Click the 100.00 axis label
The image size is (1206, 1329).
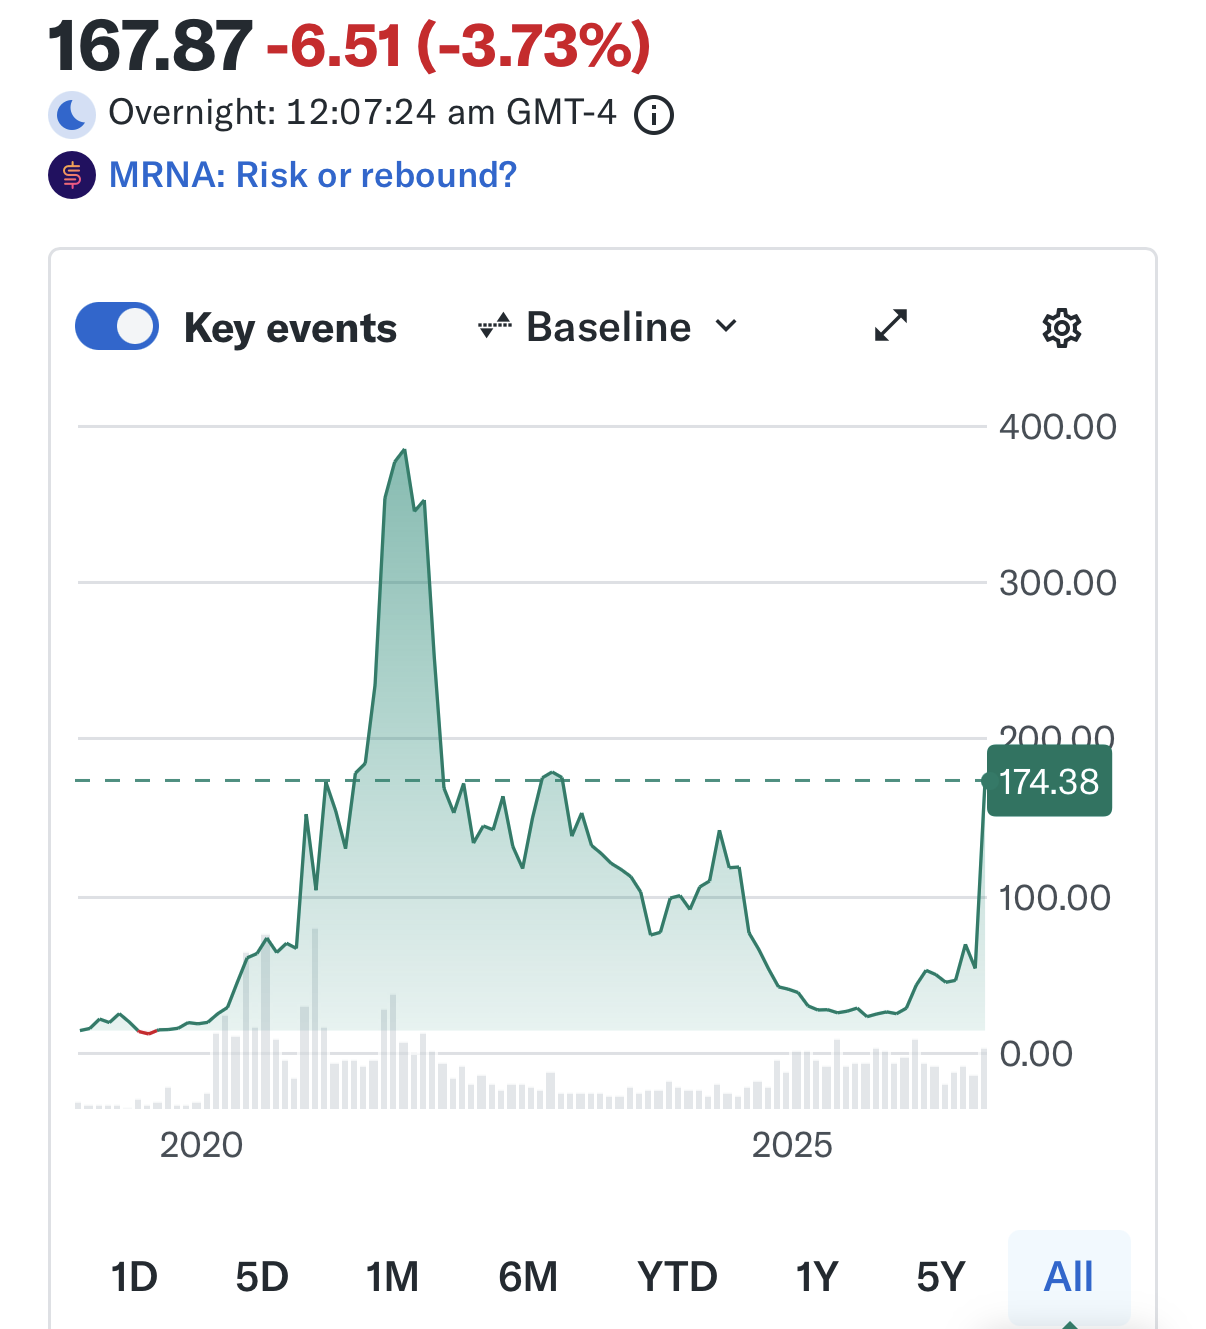(1055, 898)
